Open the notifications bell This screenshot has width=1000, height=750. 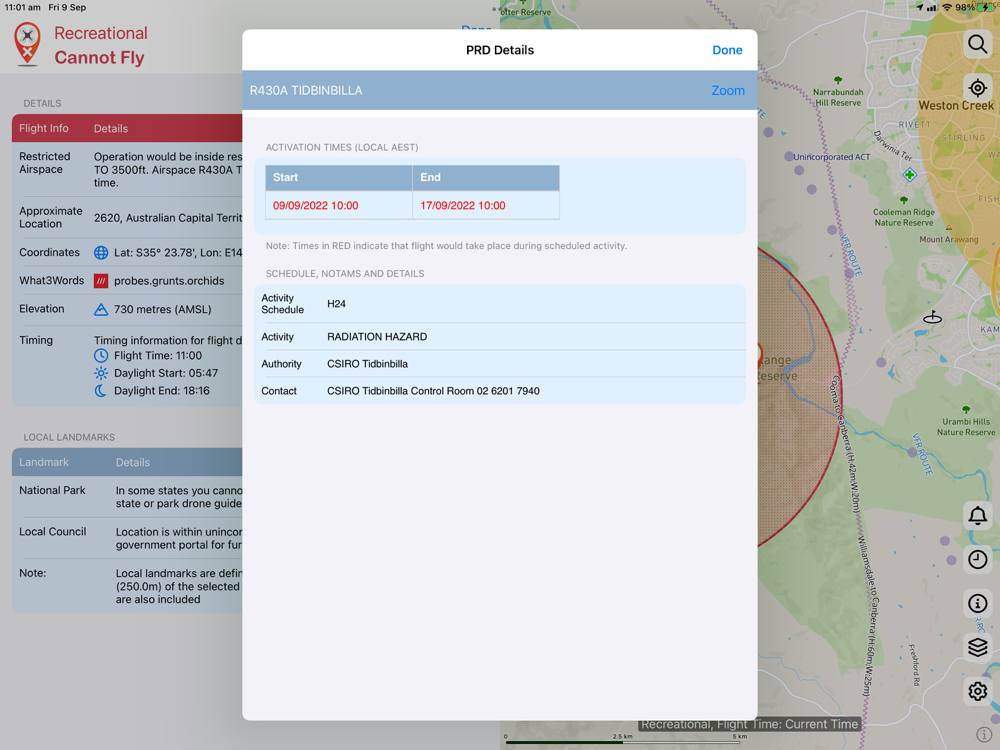[x=977, y=515]
